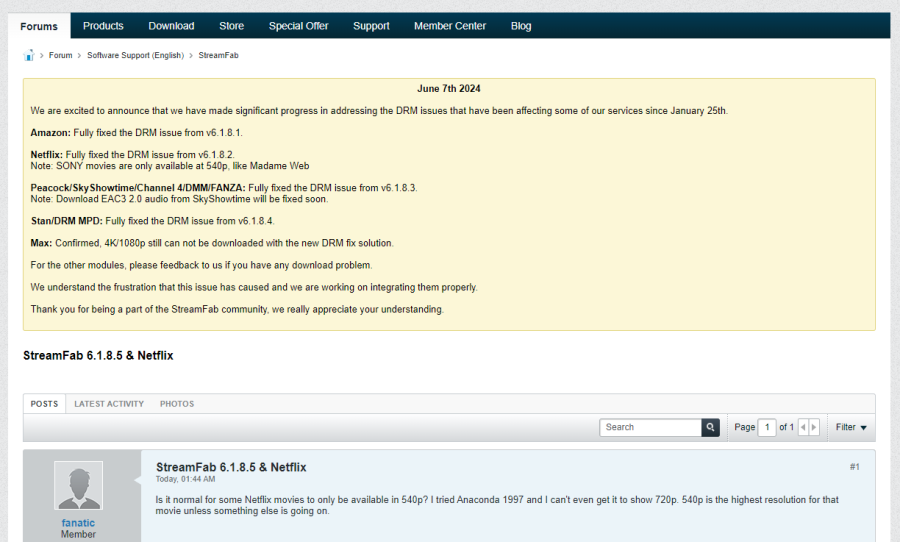The height and width of the screenshot is (542, 900).
Task: Click the 'Netflix:' announcement line
Action: [x=133, y=155]
